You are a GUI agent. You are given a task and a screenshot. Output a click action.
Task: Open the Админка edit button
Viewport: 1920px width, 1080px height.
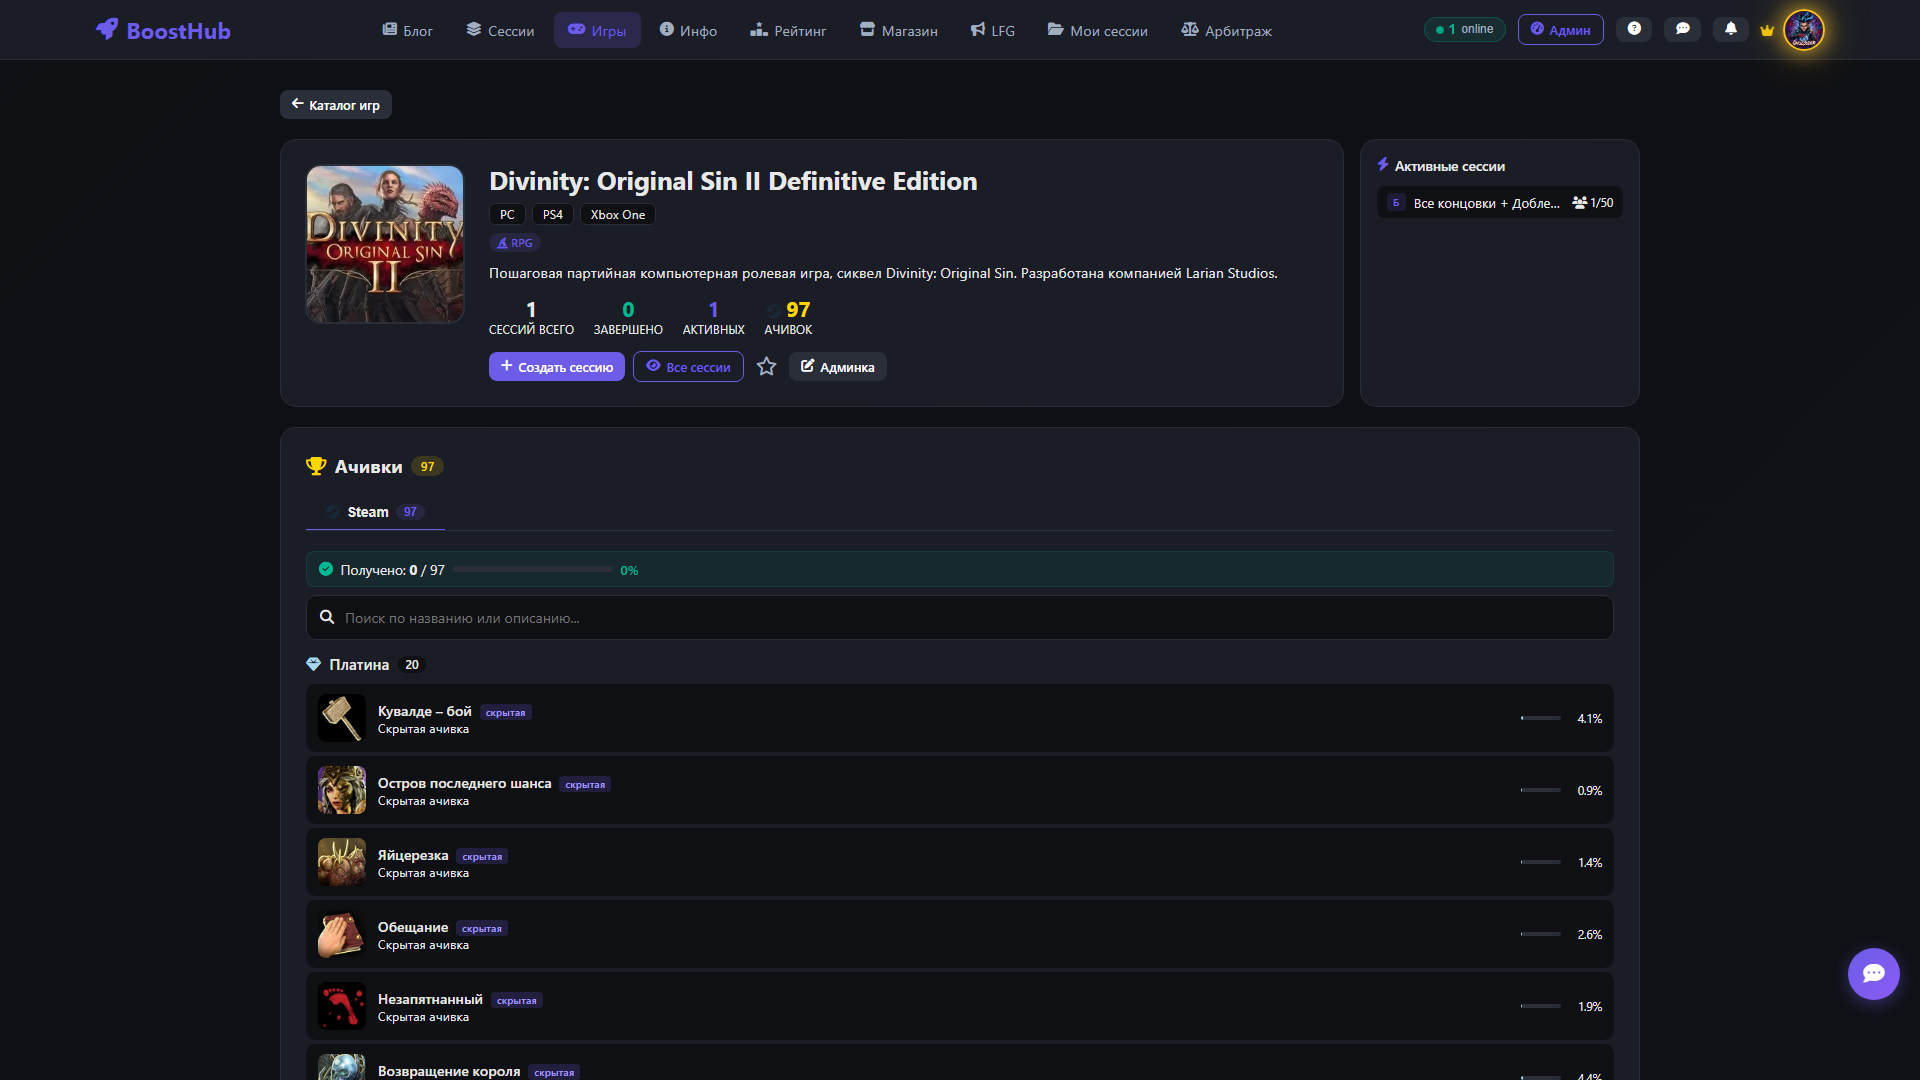pyautogui.click(x=837, y=367)
